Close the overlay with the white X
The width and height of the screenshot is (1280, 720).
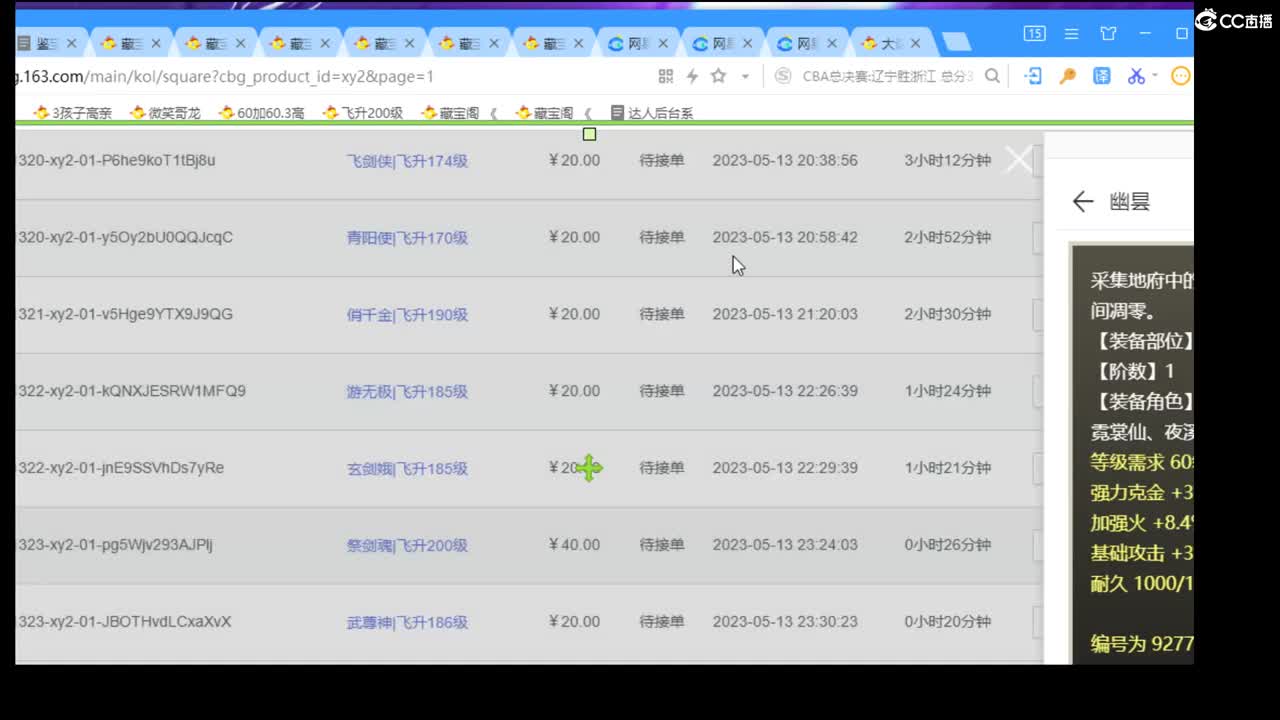[1018, 160]
